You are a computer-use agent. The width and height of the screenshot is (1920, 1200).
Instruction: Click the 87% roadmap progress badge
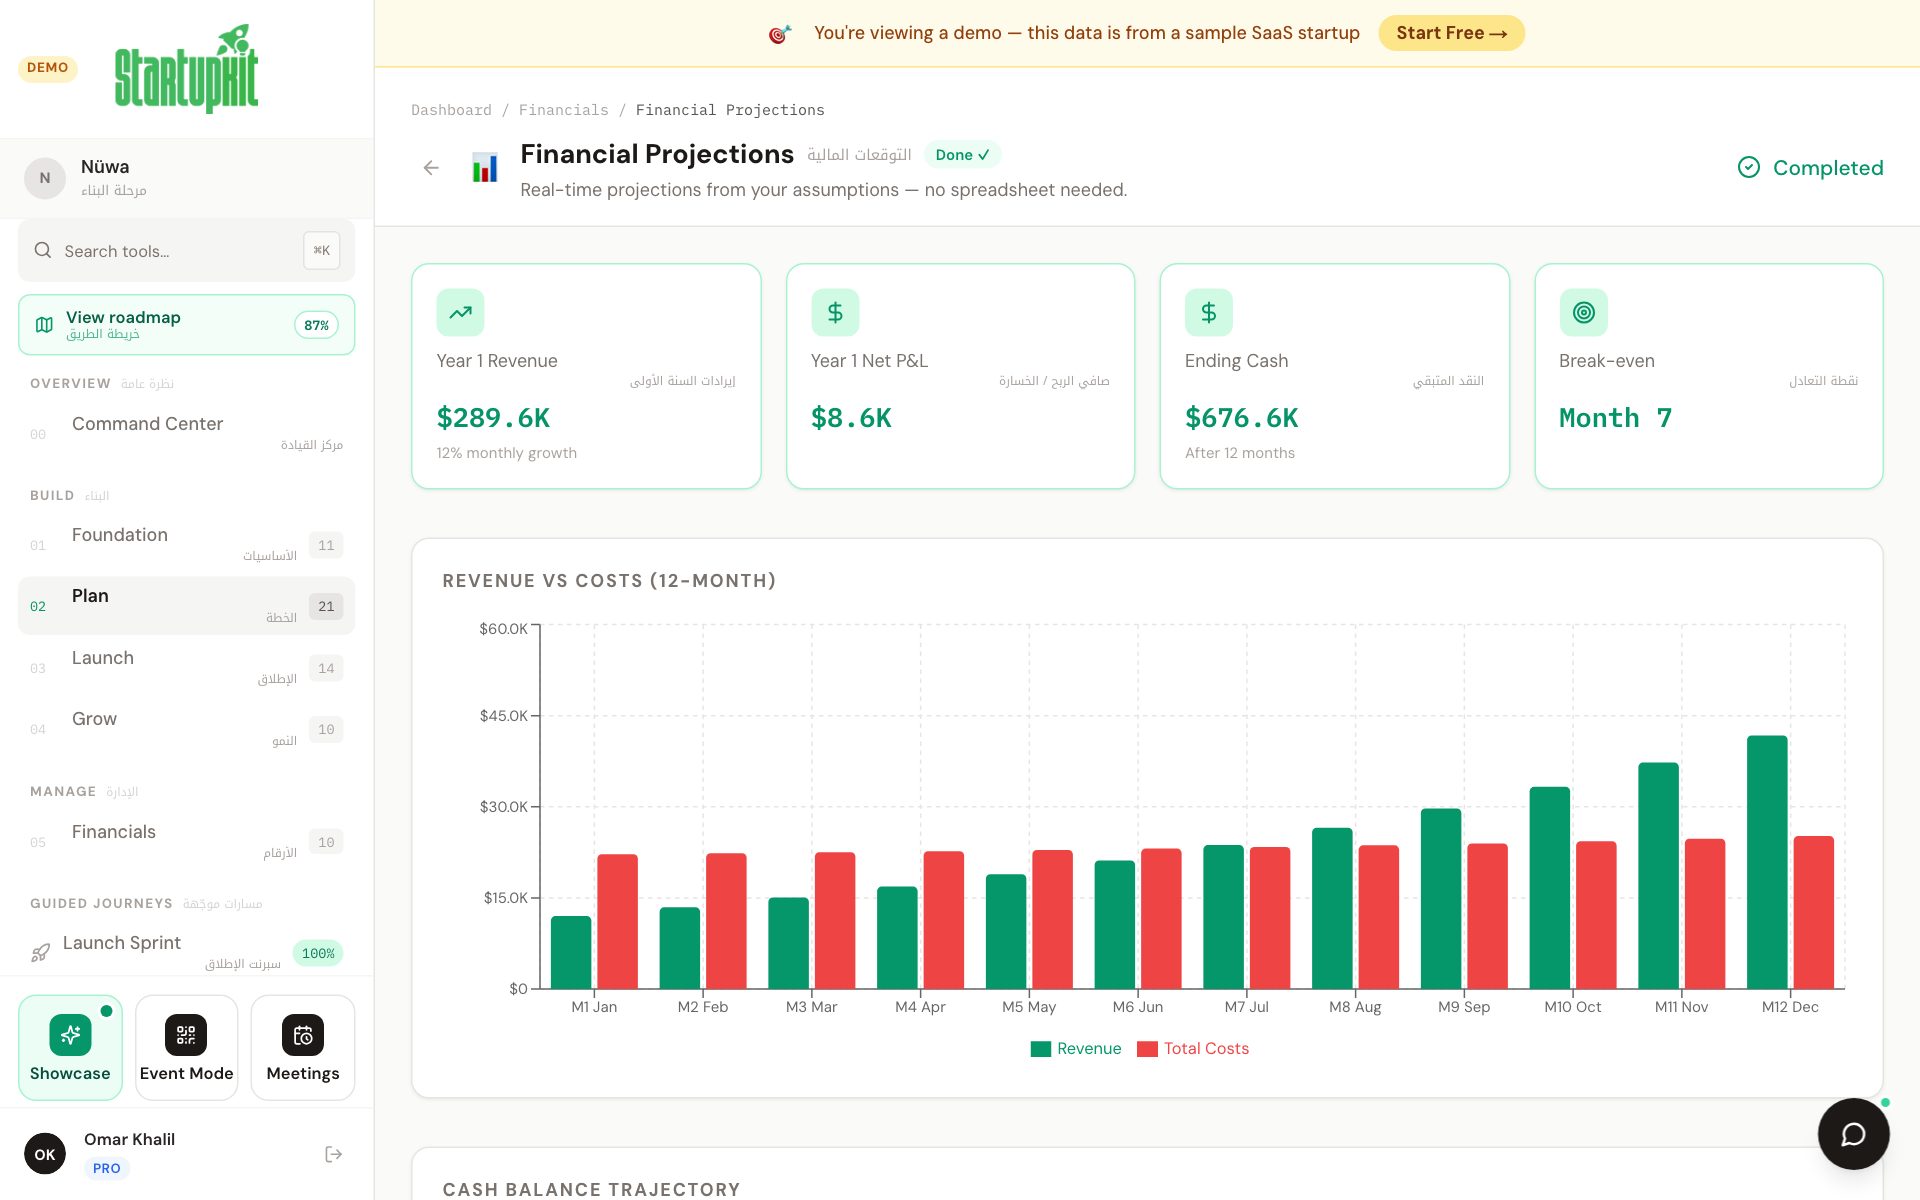click(x=316, y=325)
